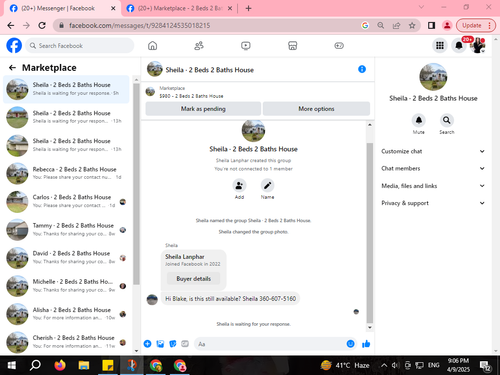
Task: Open Alisha - 2 Beds 2 Baths House chat
Action: [x=66, y=314]
